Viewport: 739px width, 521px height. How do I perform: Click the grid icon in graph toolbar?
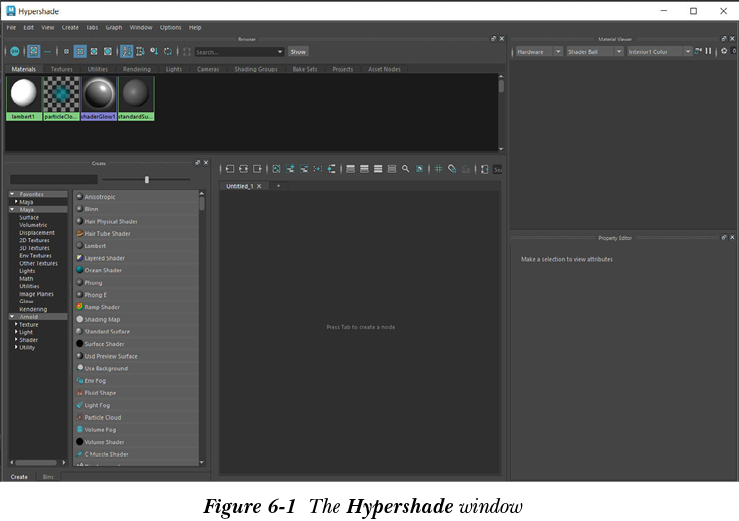click(x=438, y=169)
